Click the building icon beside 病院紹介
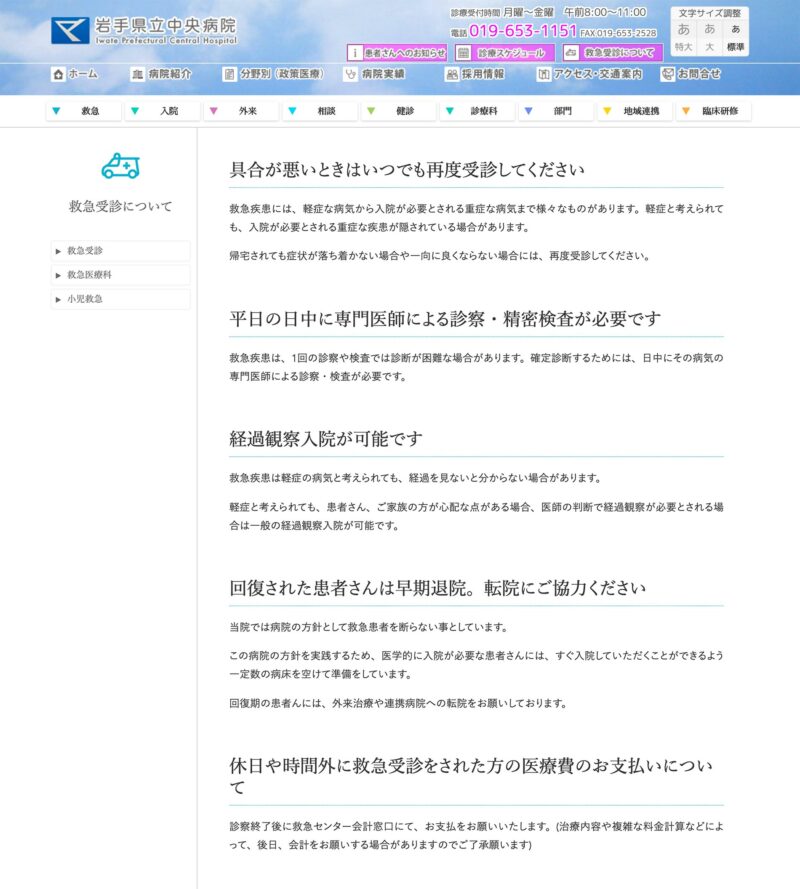 click(x=137, y=74)
